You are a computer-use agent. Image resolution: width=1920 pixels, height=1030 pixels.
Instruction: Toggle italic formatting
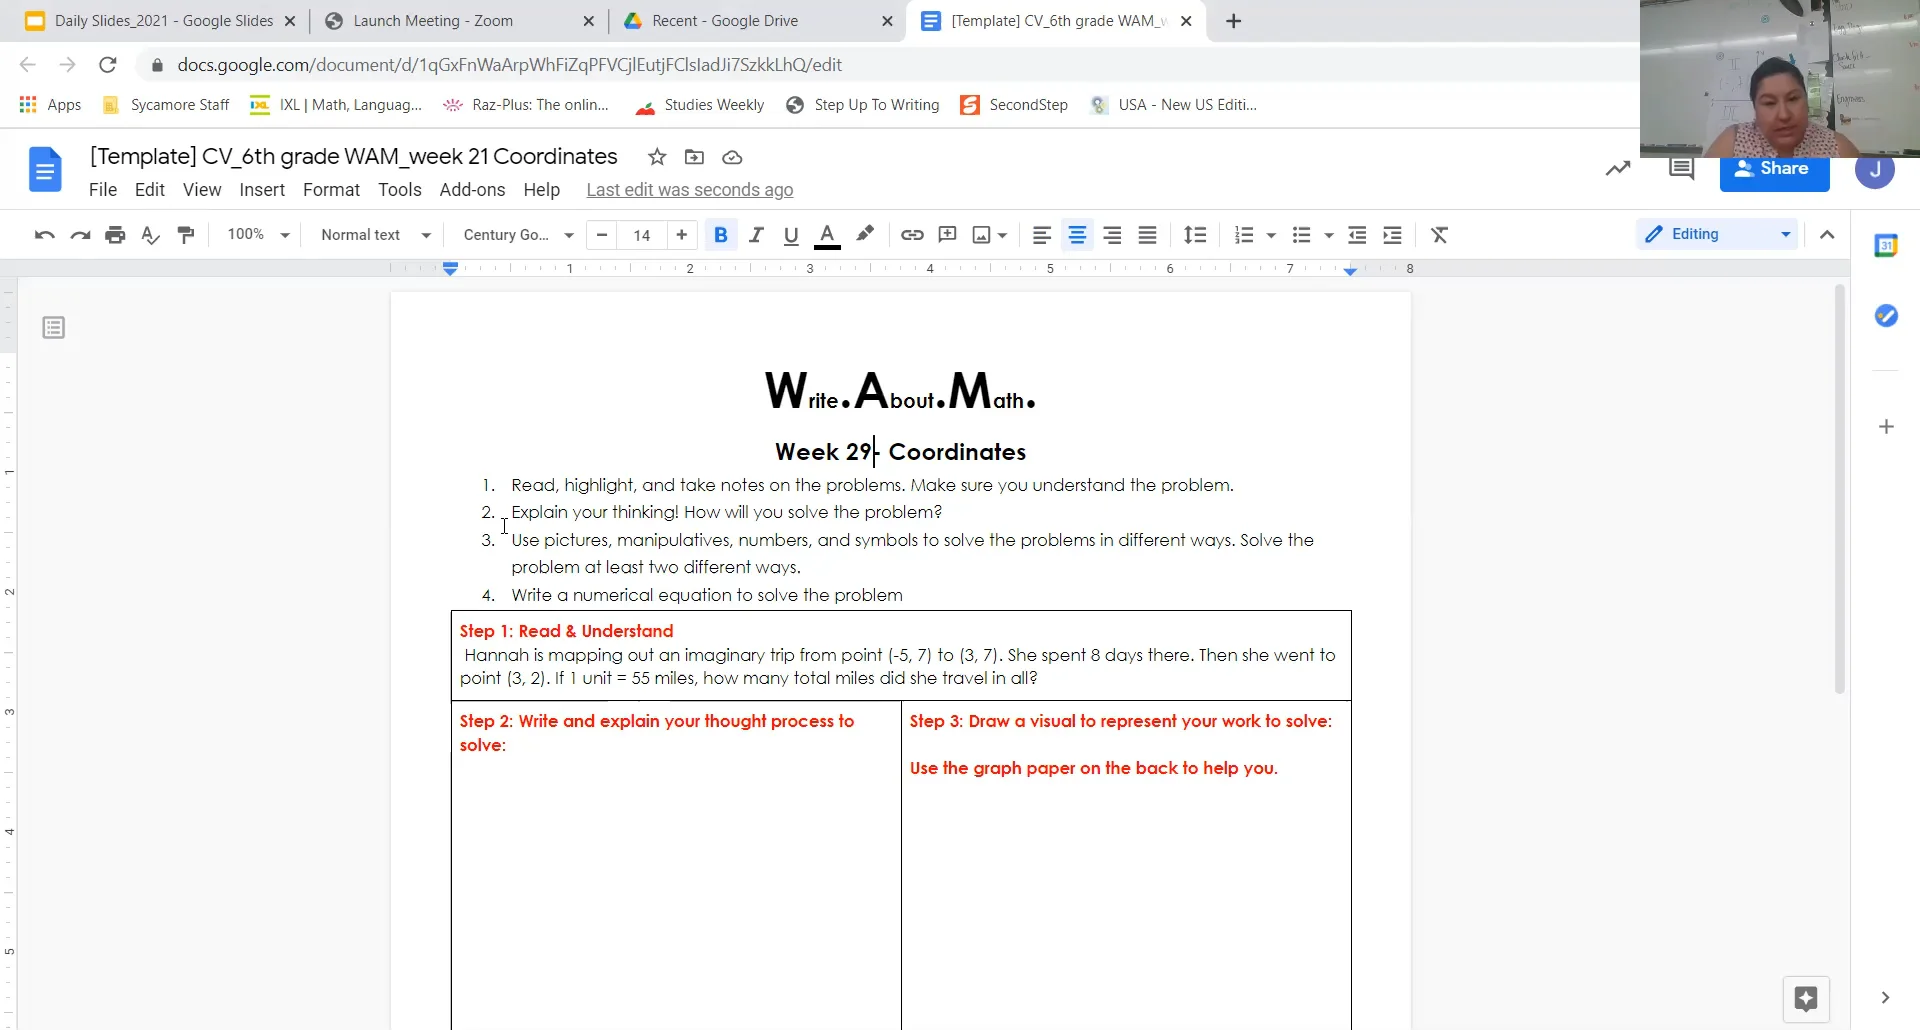pos(756,235)
